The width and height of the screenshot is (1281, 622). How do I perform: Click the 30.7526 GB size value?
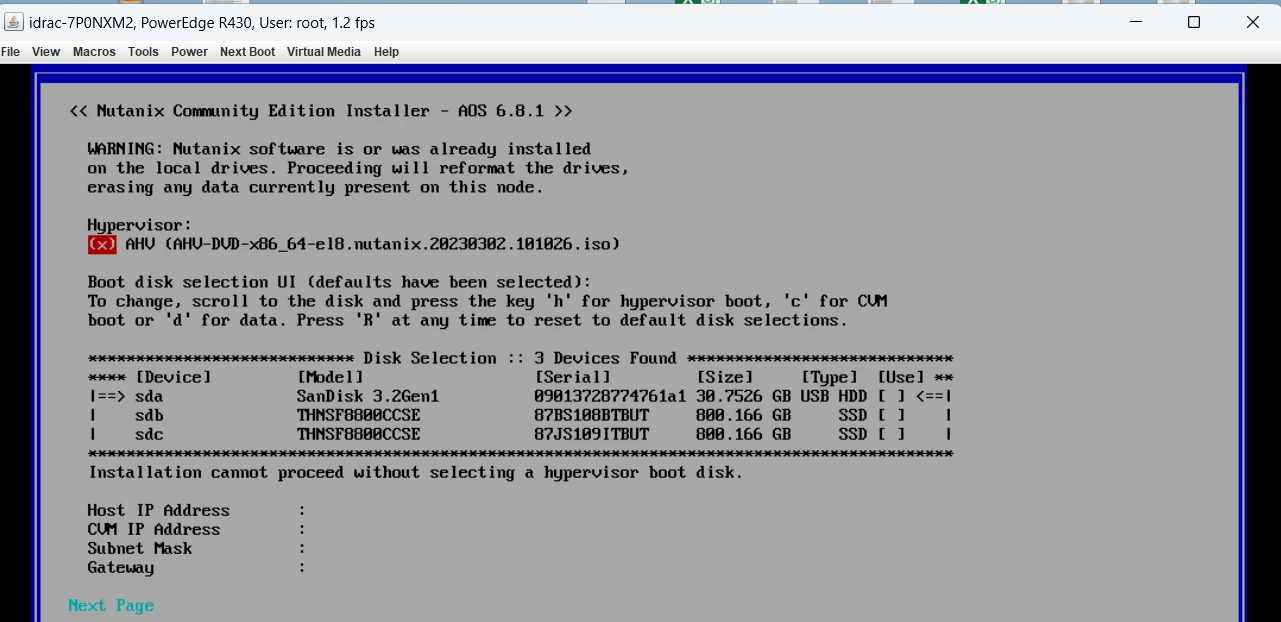[x=743, y=397]
